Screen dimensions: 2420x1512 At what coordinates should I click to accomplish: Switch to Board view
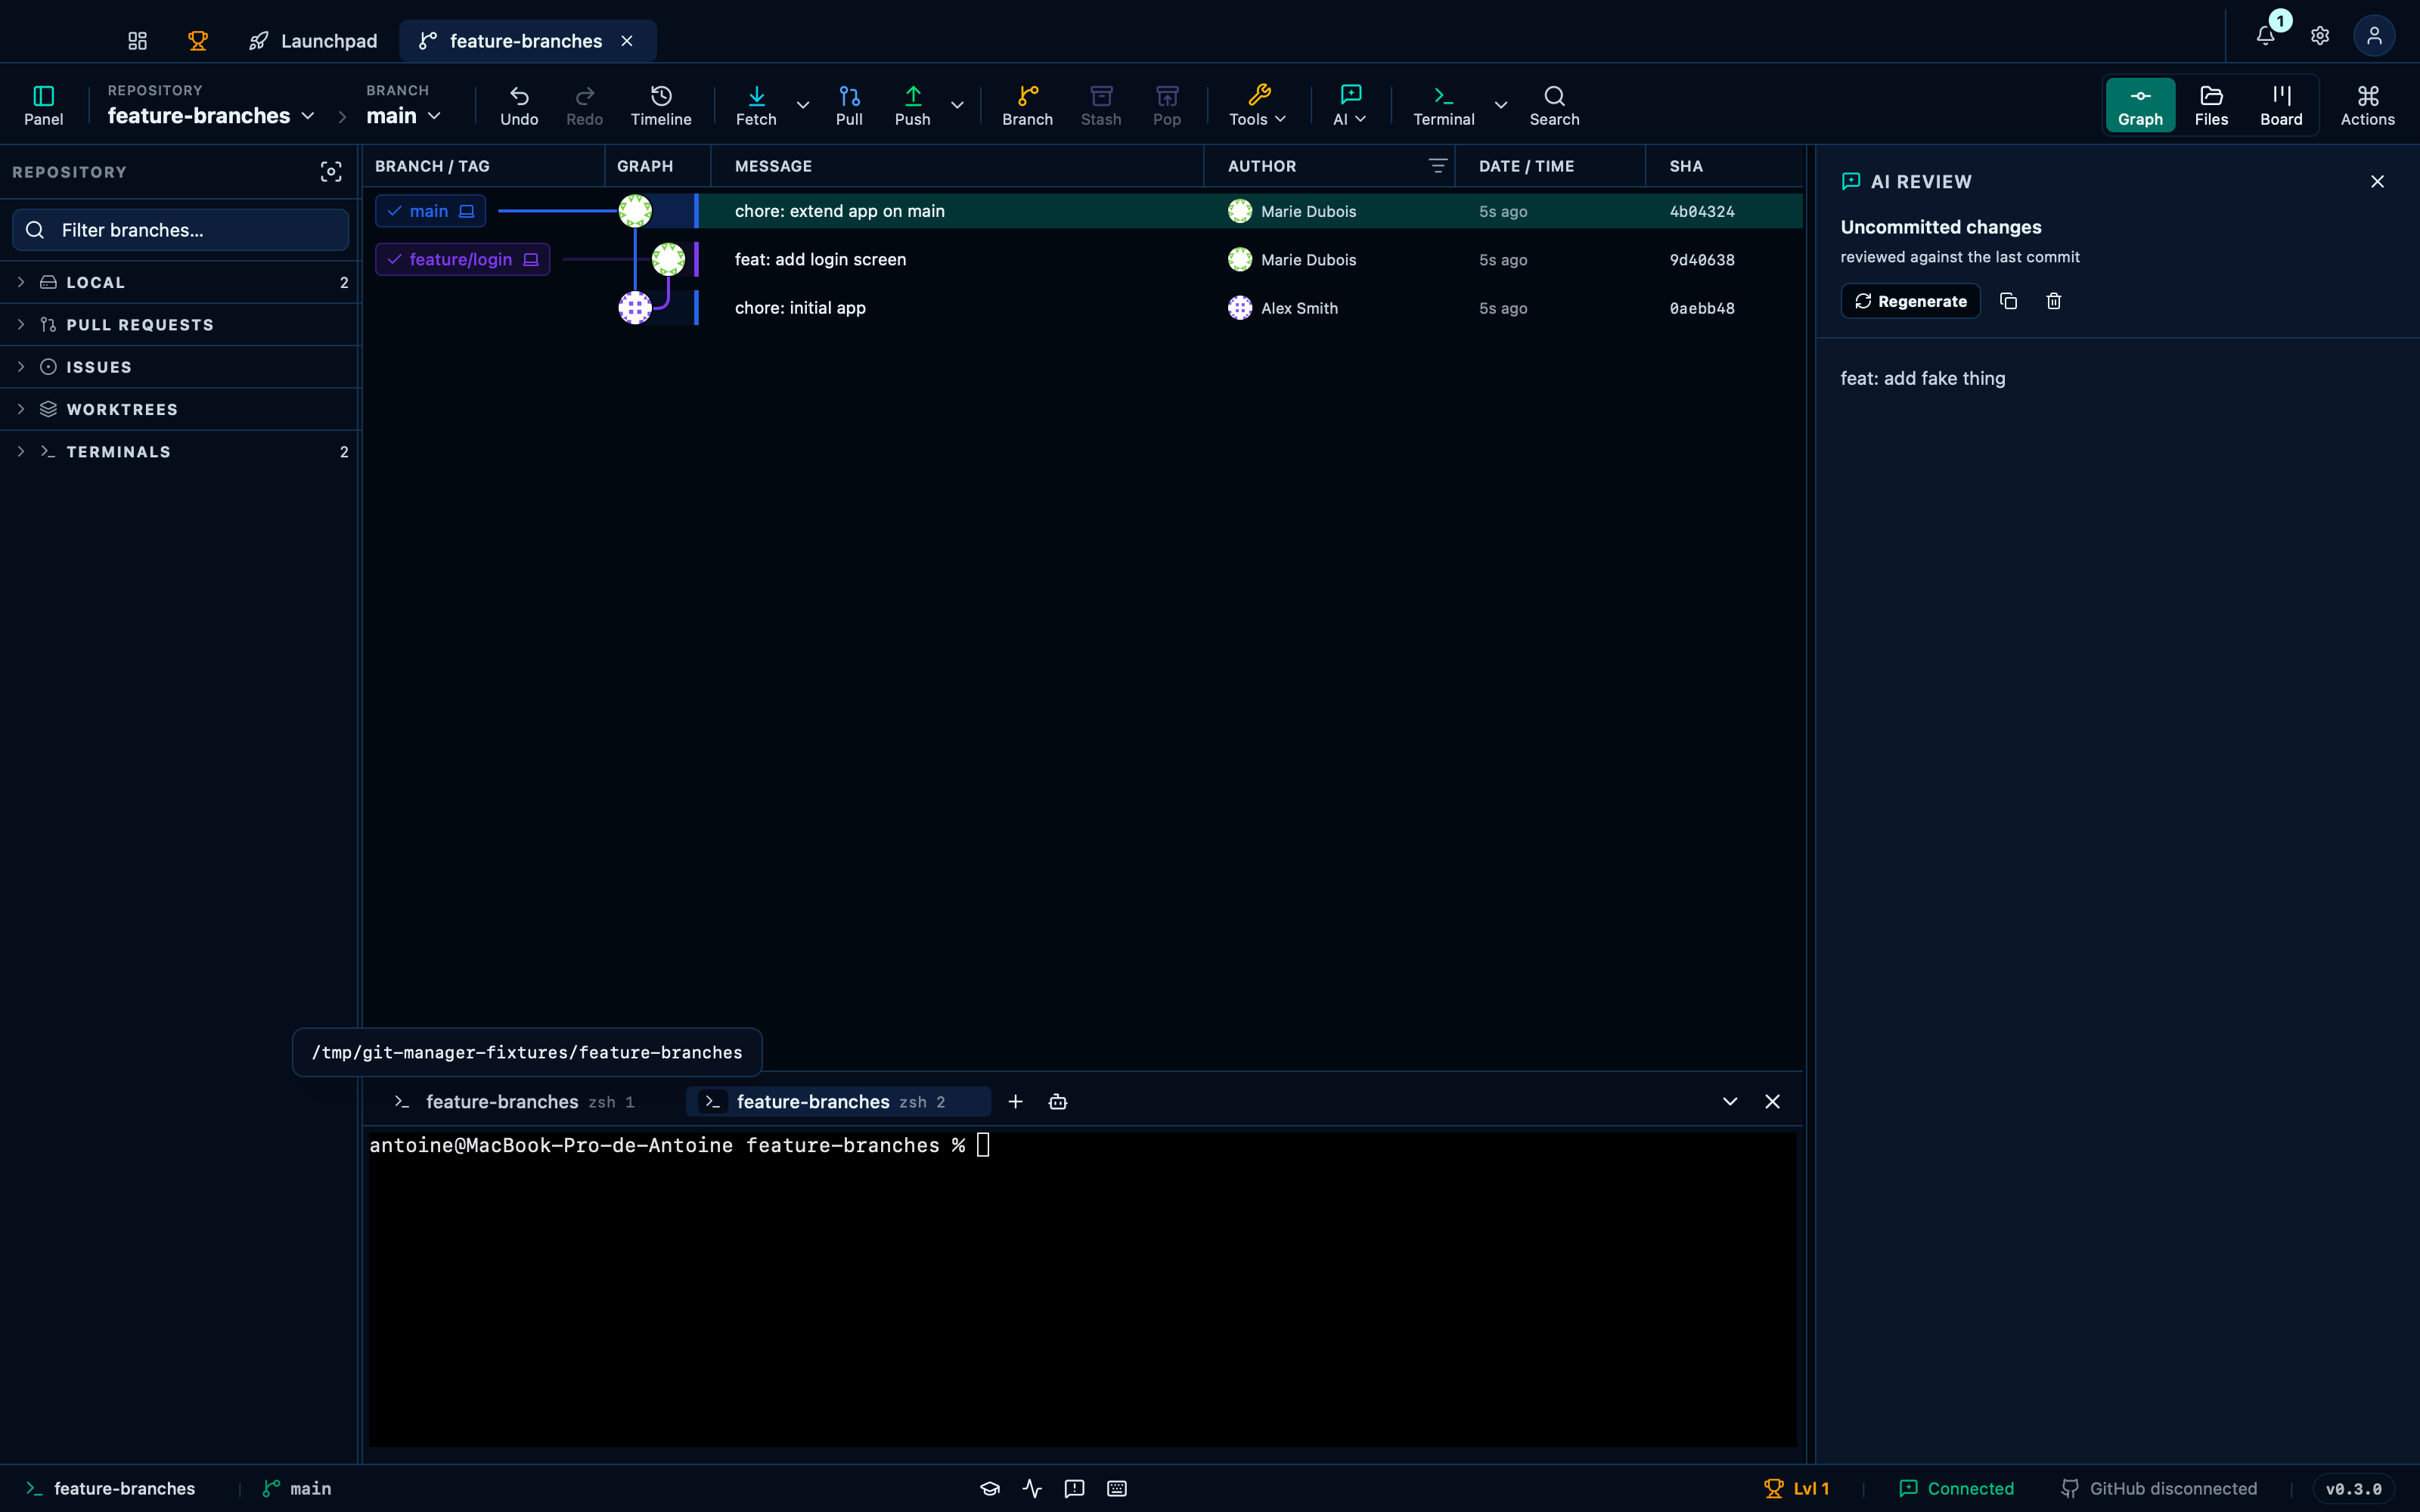tap(2282, 105)
